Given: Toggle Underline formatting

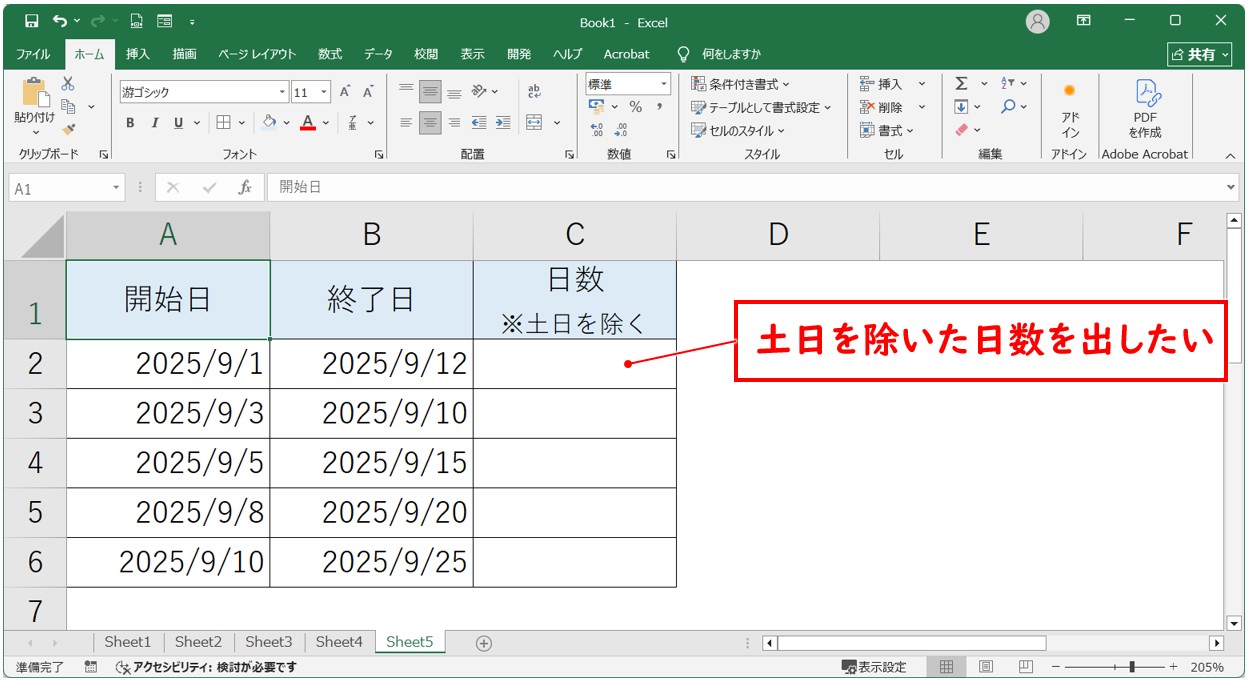Looking at the screenshot, I should coord(178,123).
